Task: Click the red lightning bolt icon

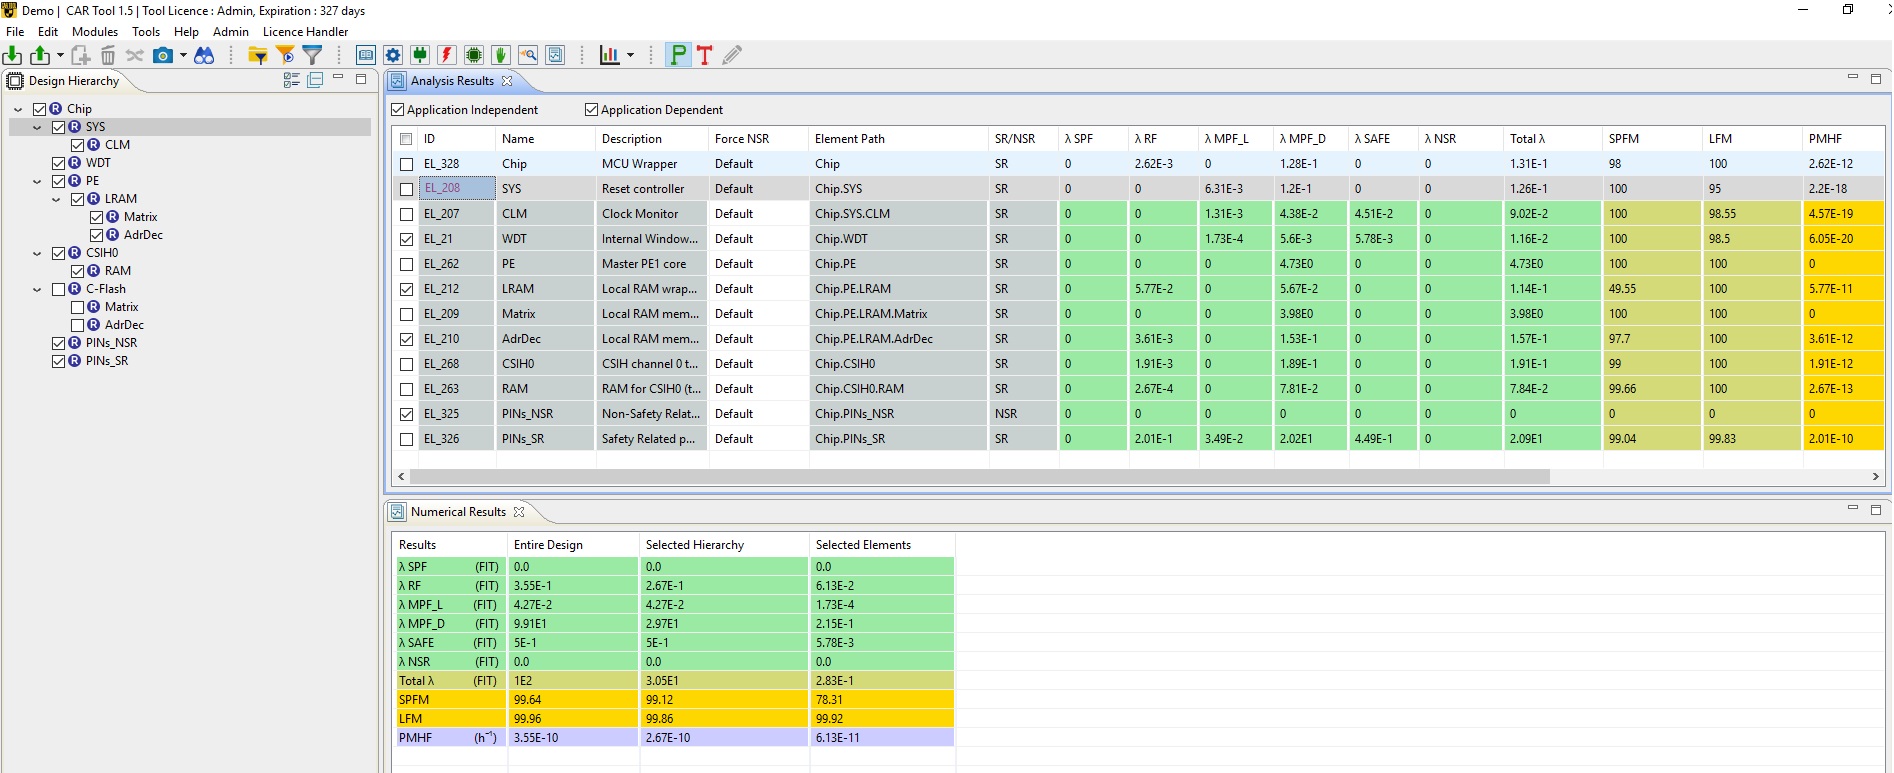Action: pyautogui.click(x=447, y=56)
